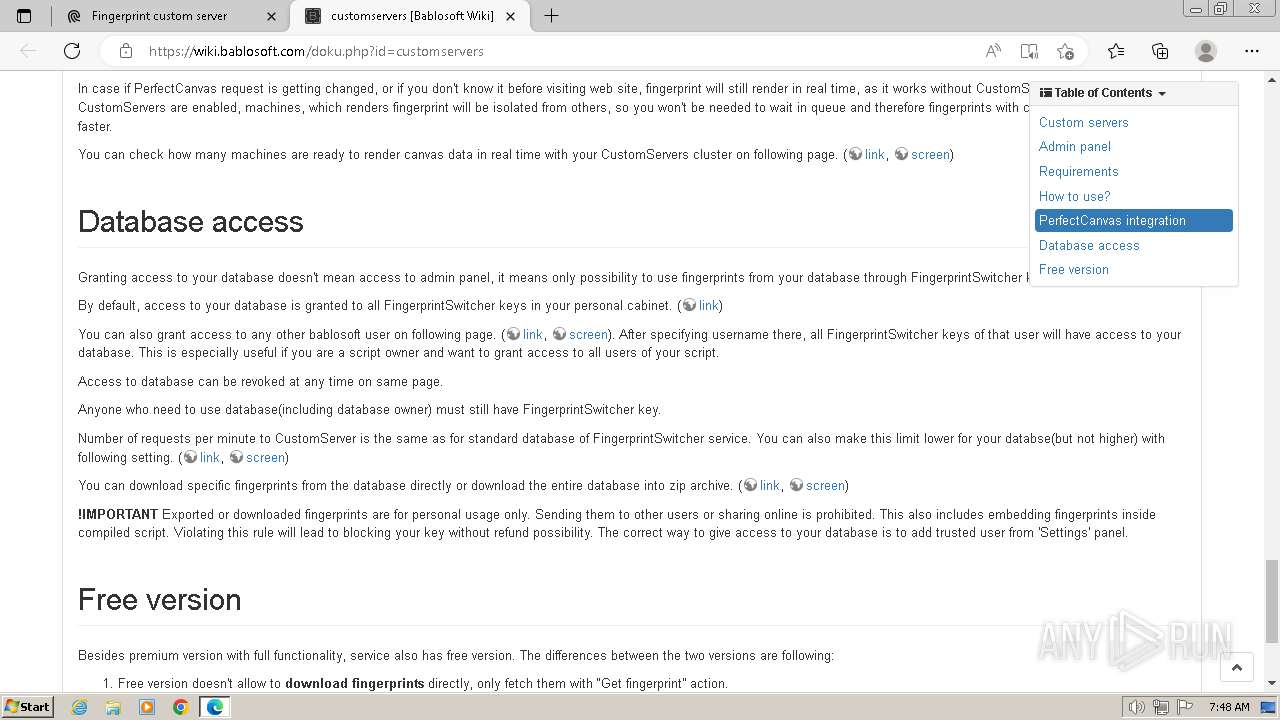Open Collections panel
The width and height of the screenshot is (1280, 720).
click(x=1160, y=51)
